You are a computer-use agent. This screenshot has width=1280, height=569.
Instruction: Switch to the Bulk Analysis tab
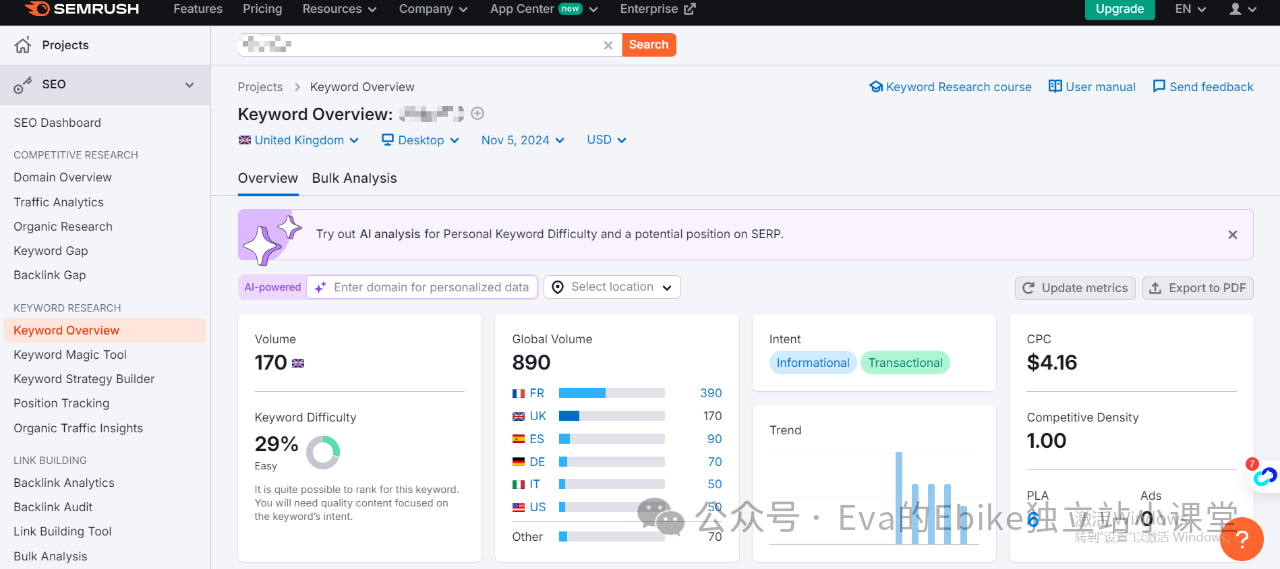tap(354, 178)
